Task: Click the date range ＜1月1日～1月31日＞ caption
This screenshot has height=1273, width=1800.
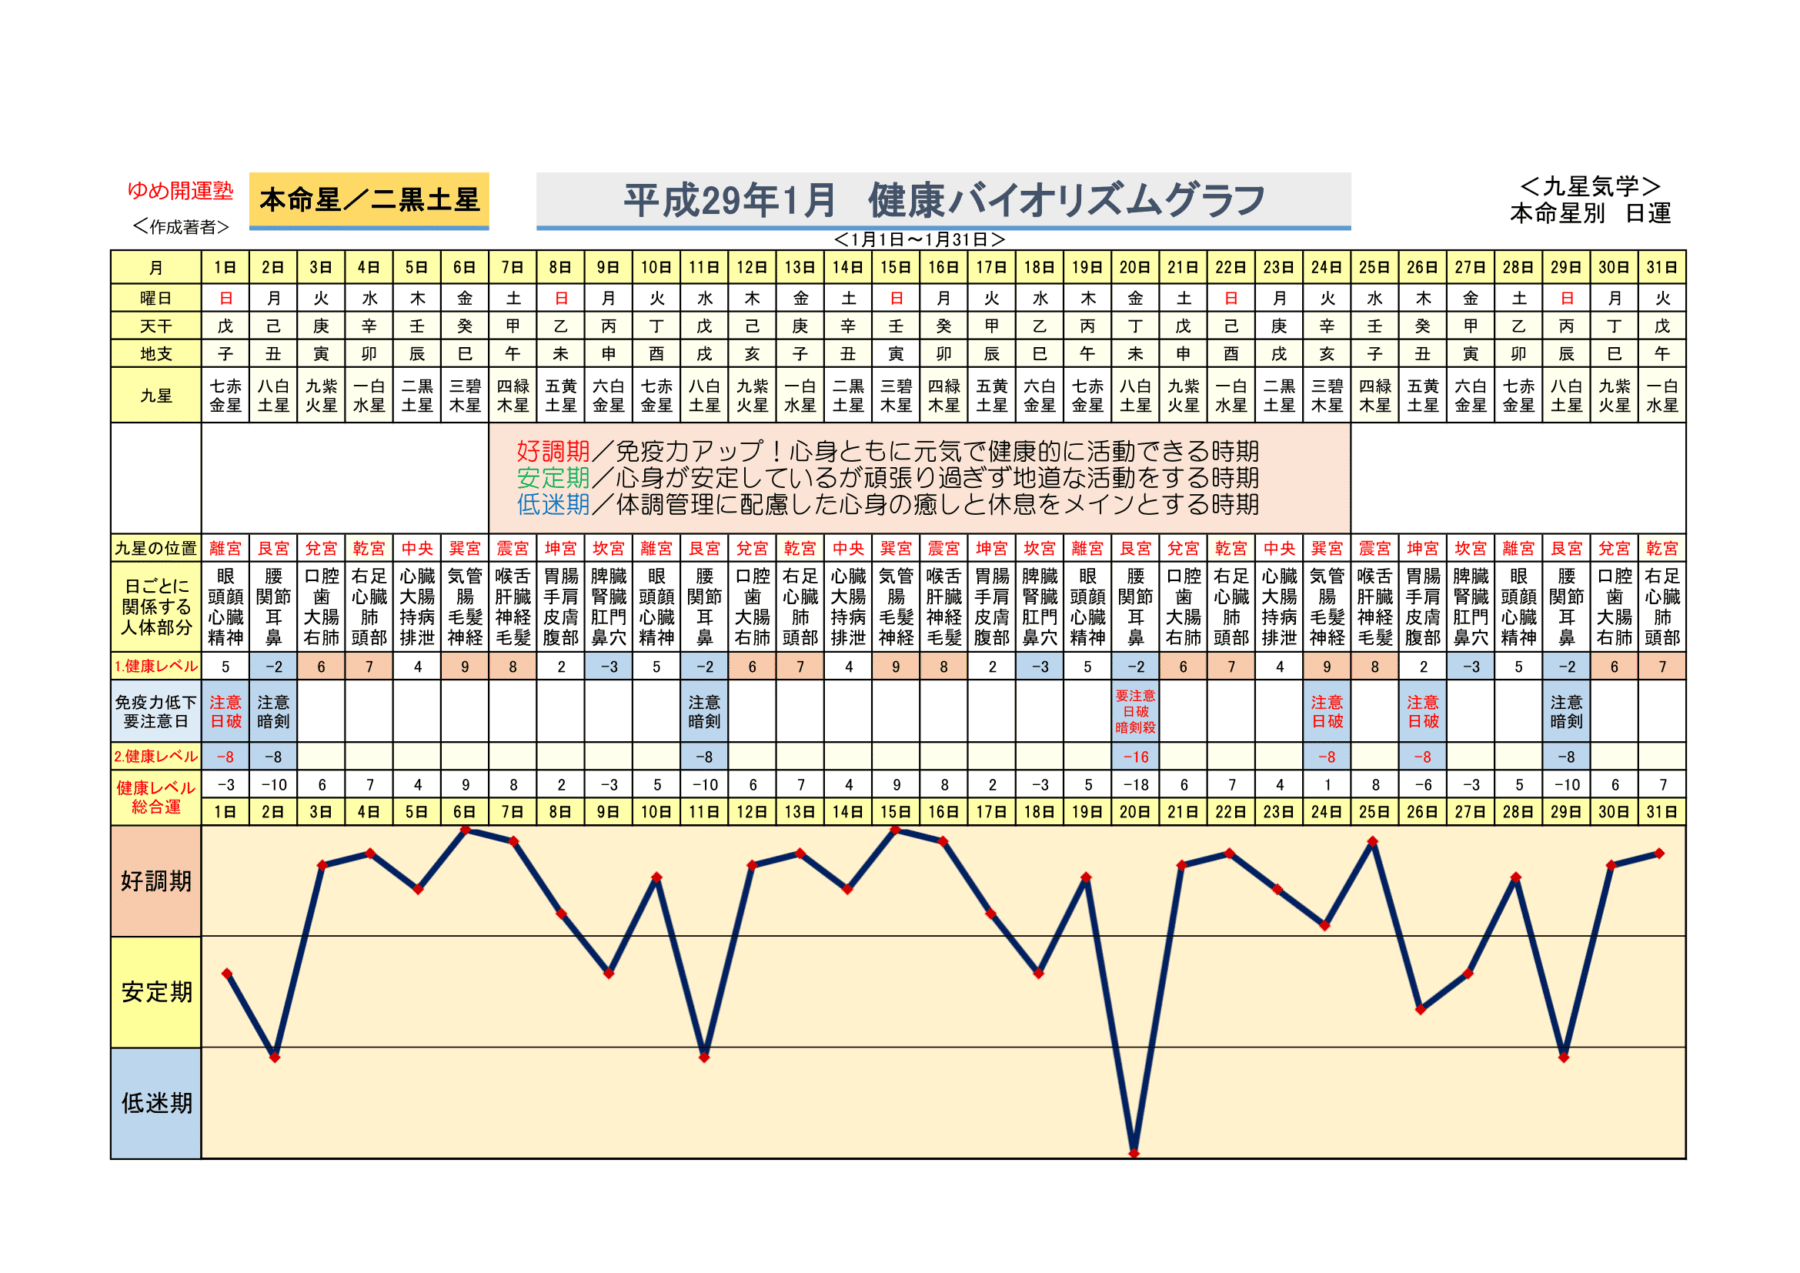Action: (919, 240)
